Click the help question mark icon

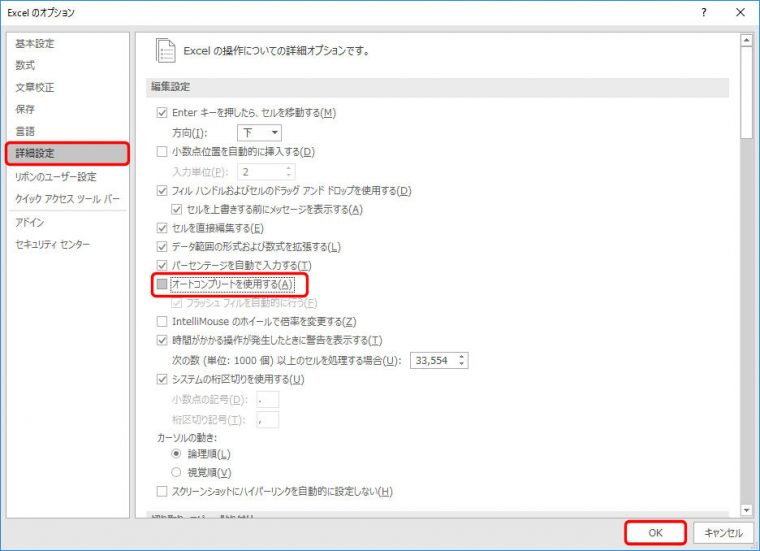pos(704,13)
